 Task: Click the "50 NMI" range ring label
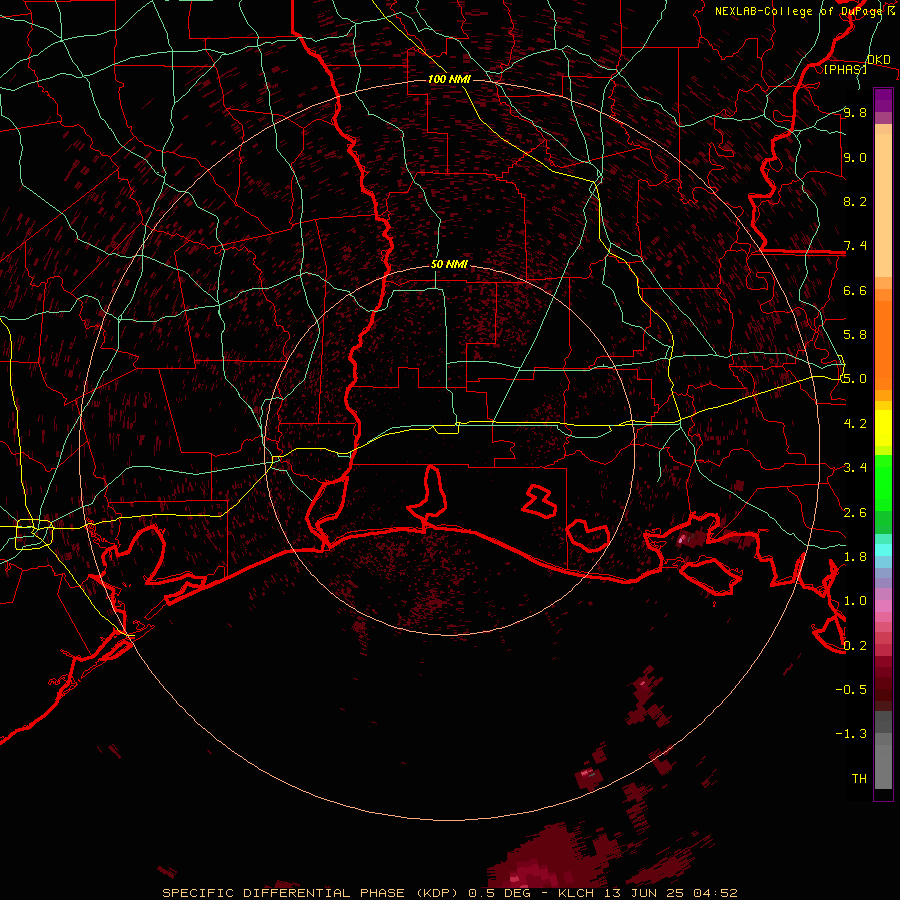click(x=449, y=265)
